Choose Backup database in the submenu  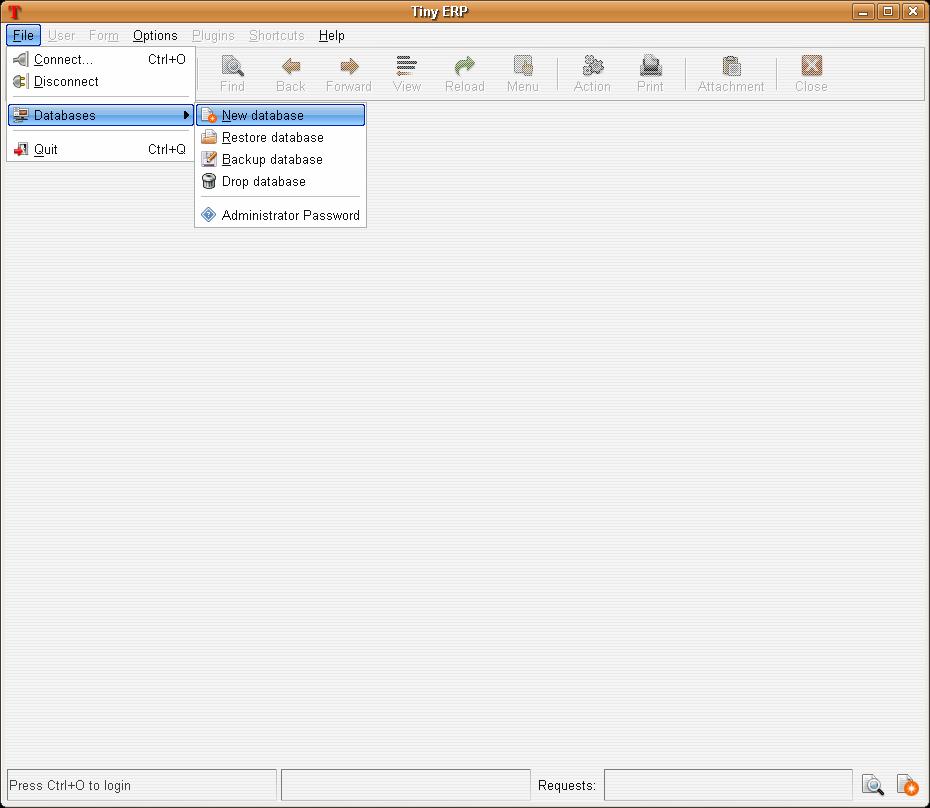point(281,159)
